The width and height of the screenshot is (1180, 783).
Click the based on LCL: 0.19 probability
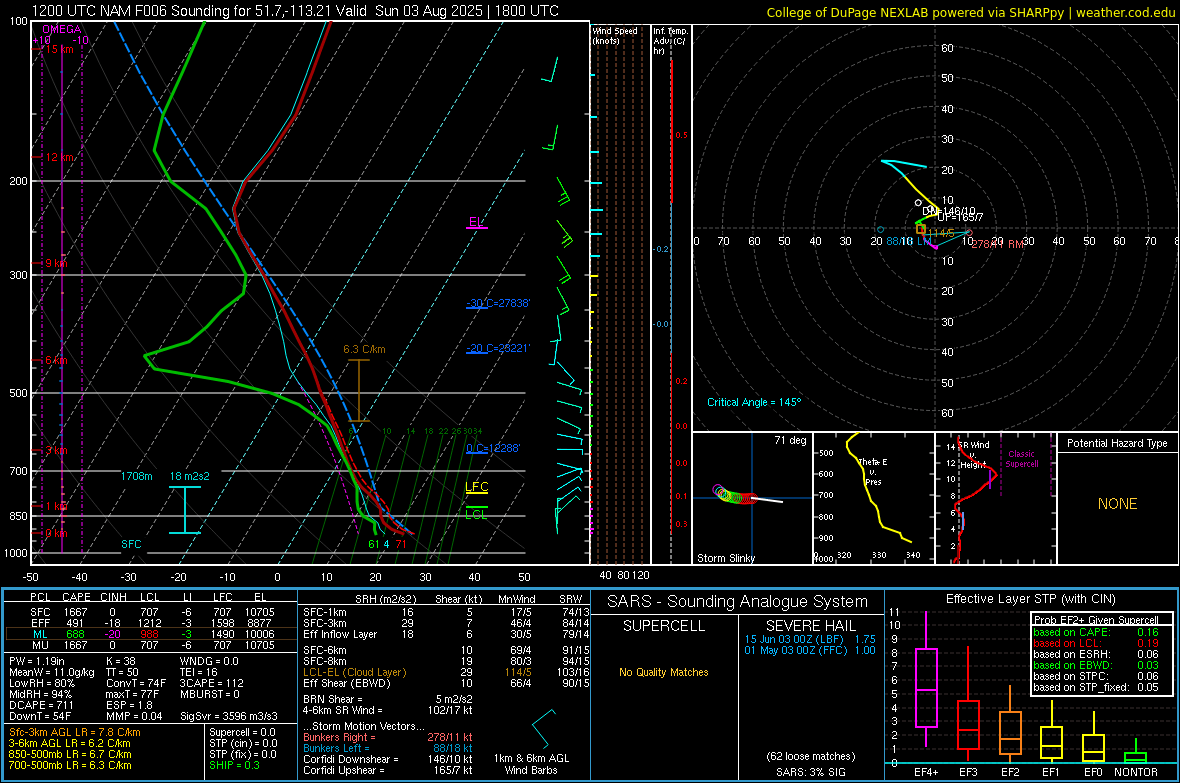point(1096,643)
